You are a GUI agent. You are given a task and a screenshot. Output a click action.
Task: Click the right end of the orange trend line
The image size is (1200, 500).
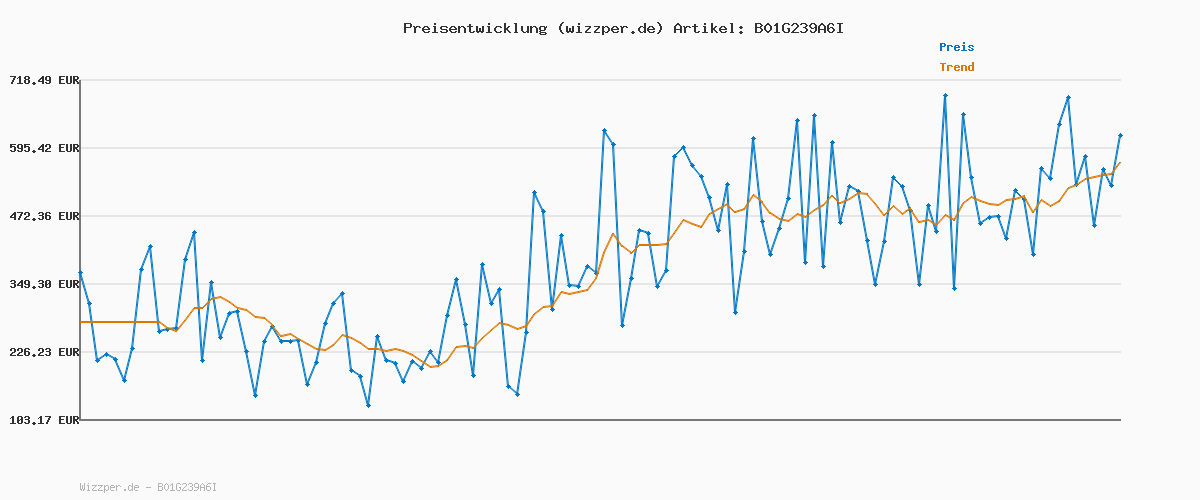(x=1120, y=163)
